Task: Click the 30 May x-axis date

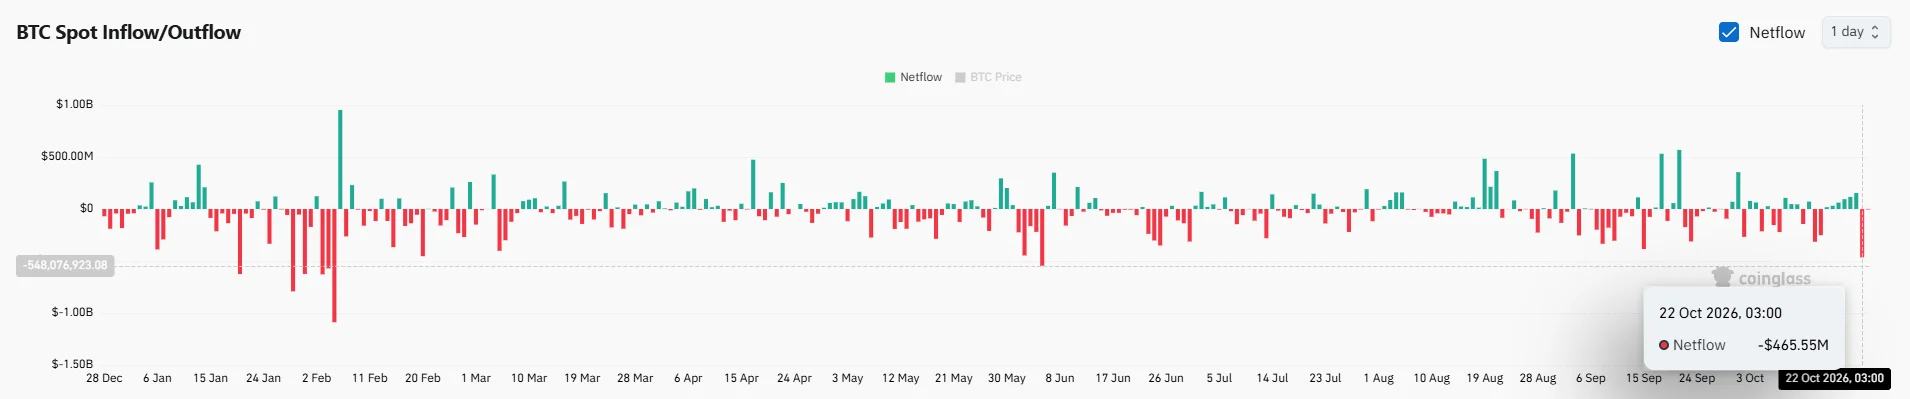Action: click(1007, 378)
